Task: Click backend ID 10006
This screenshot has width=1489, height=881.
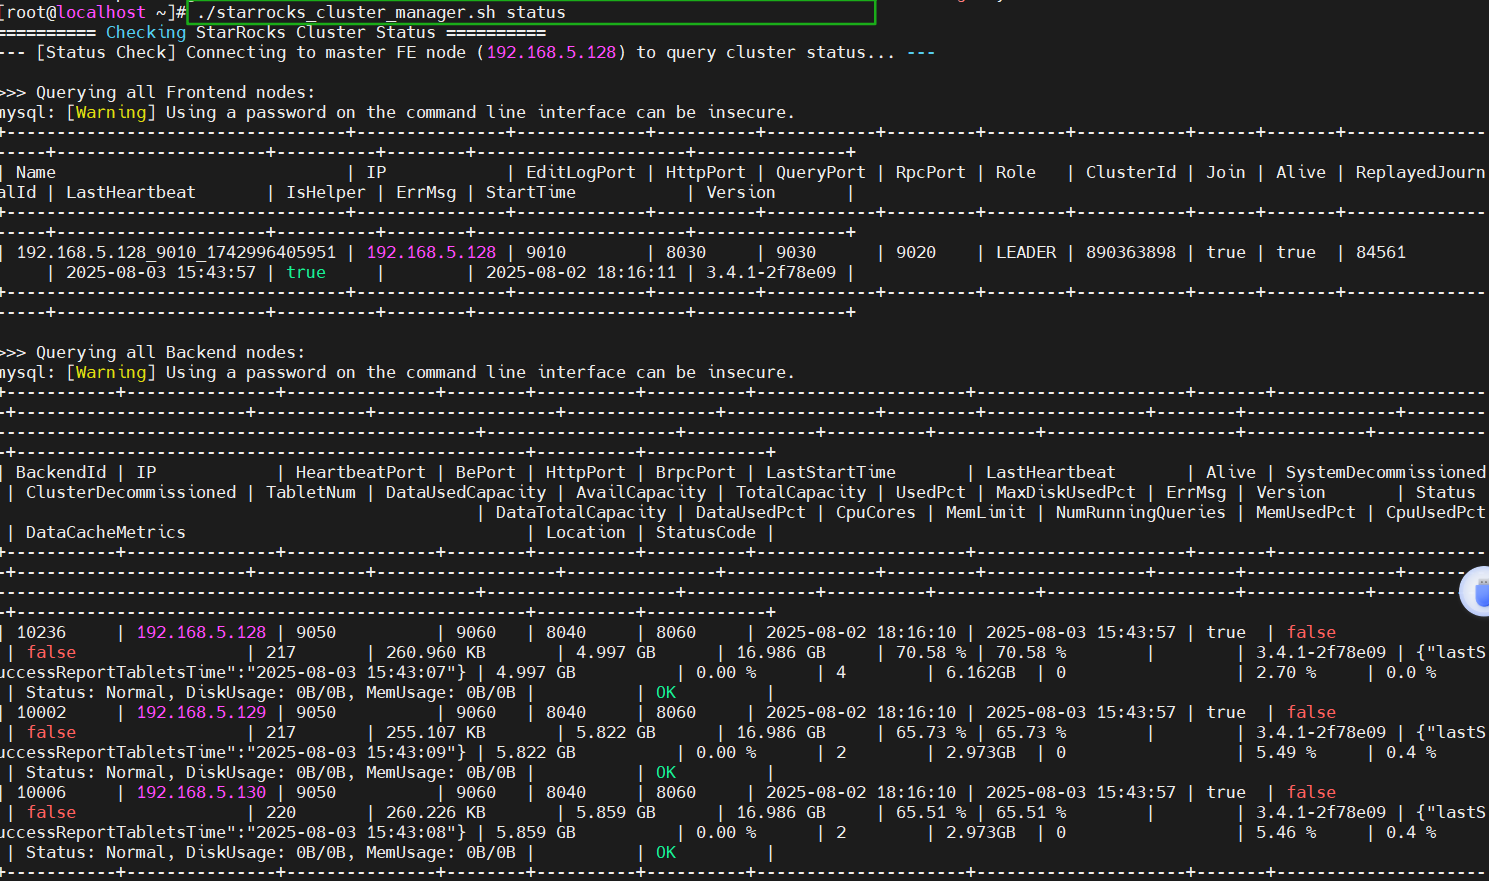Action: point(41,792)
